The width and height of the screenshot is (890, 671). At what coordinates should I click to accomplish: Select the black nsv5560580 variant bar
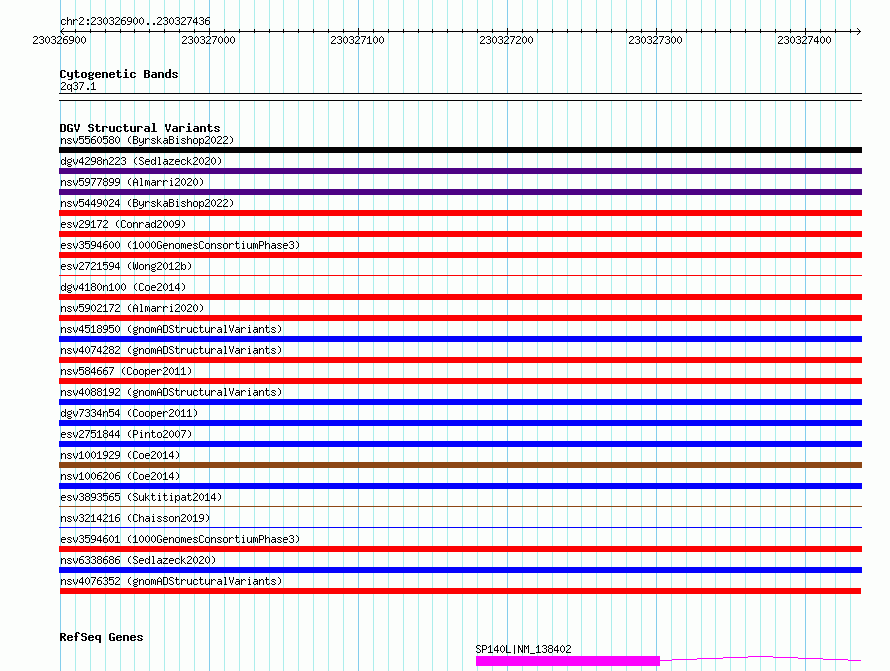460,150
